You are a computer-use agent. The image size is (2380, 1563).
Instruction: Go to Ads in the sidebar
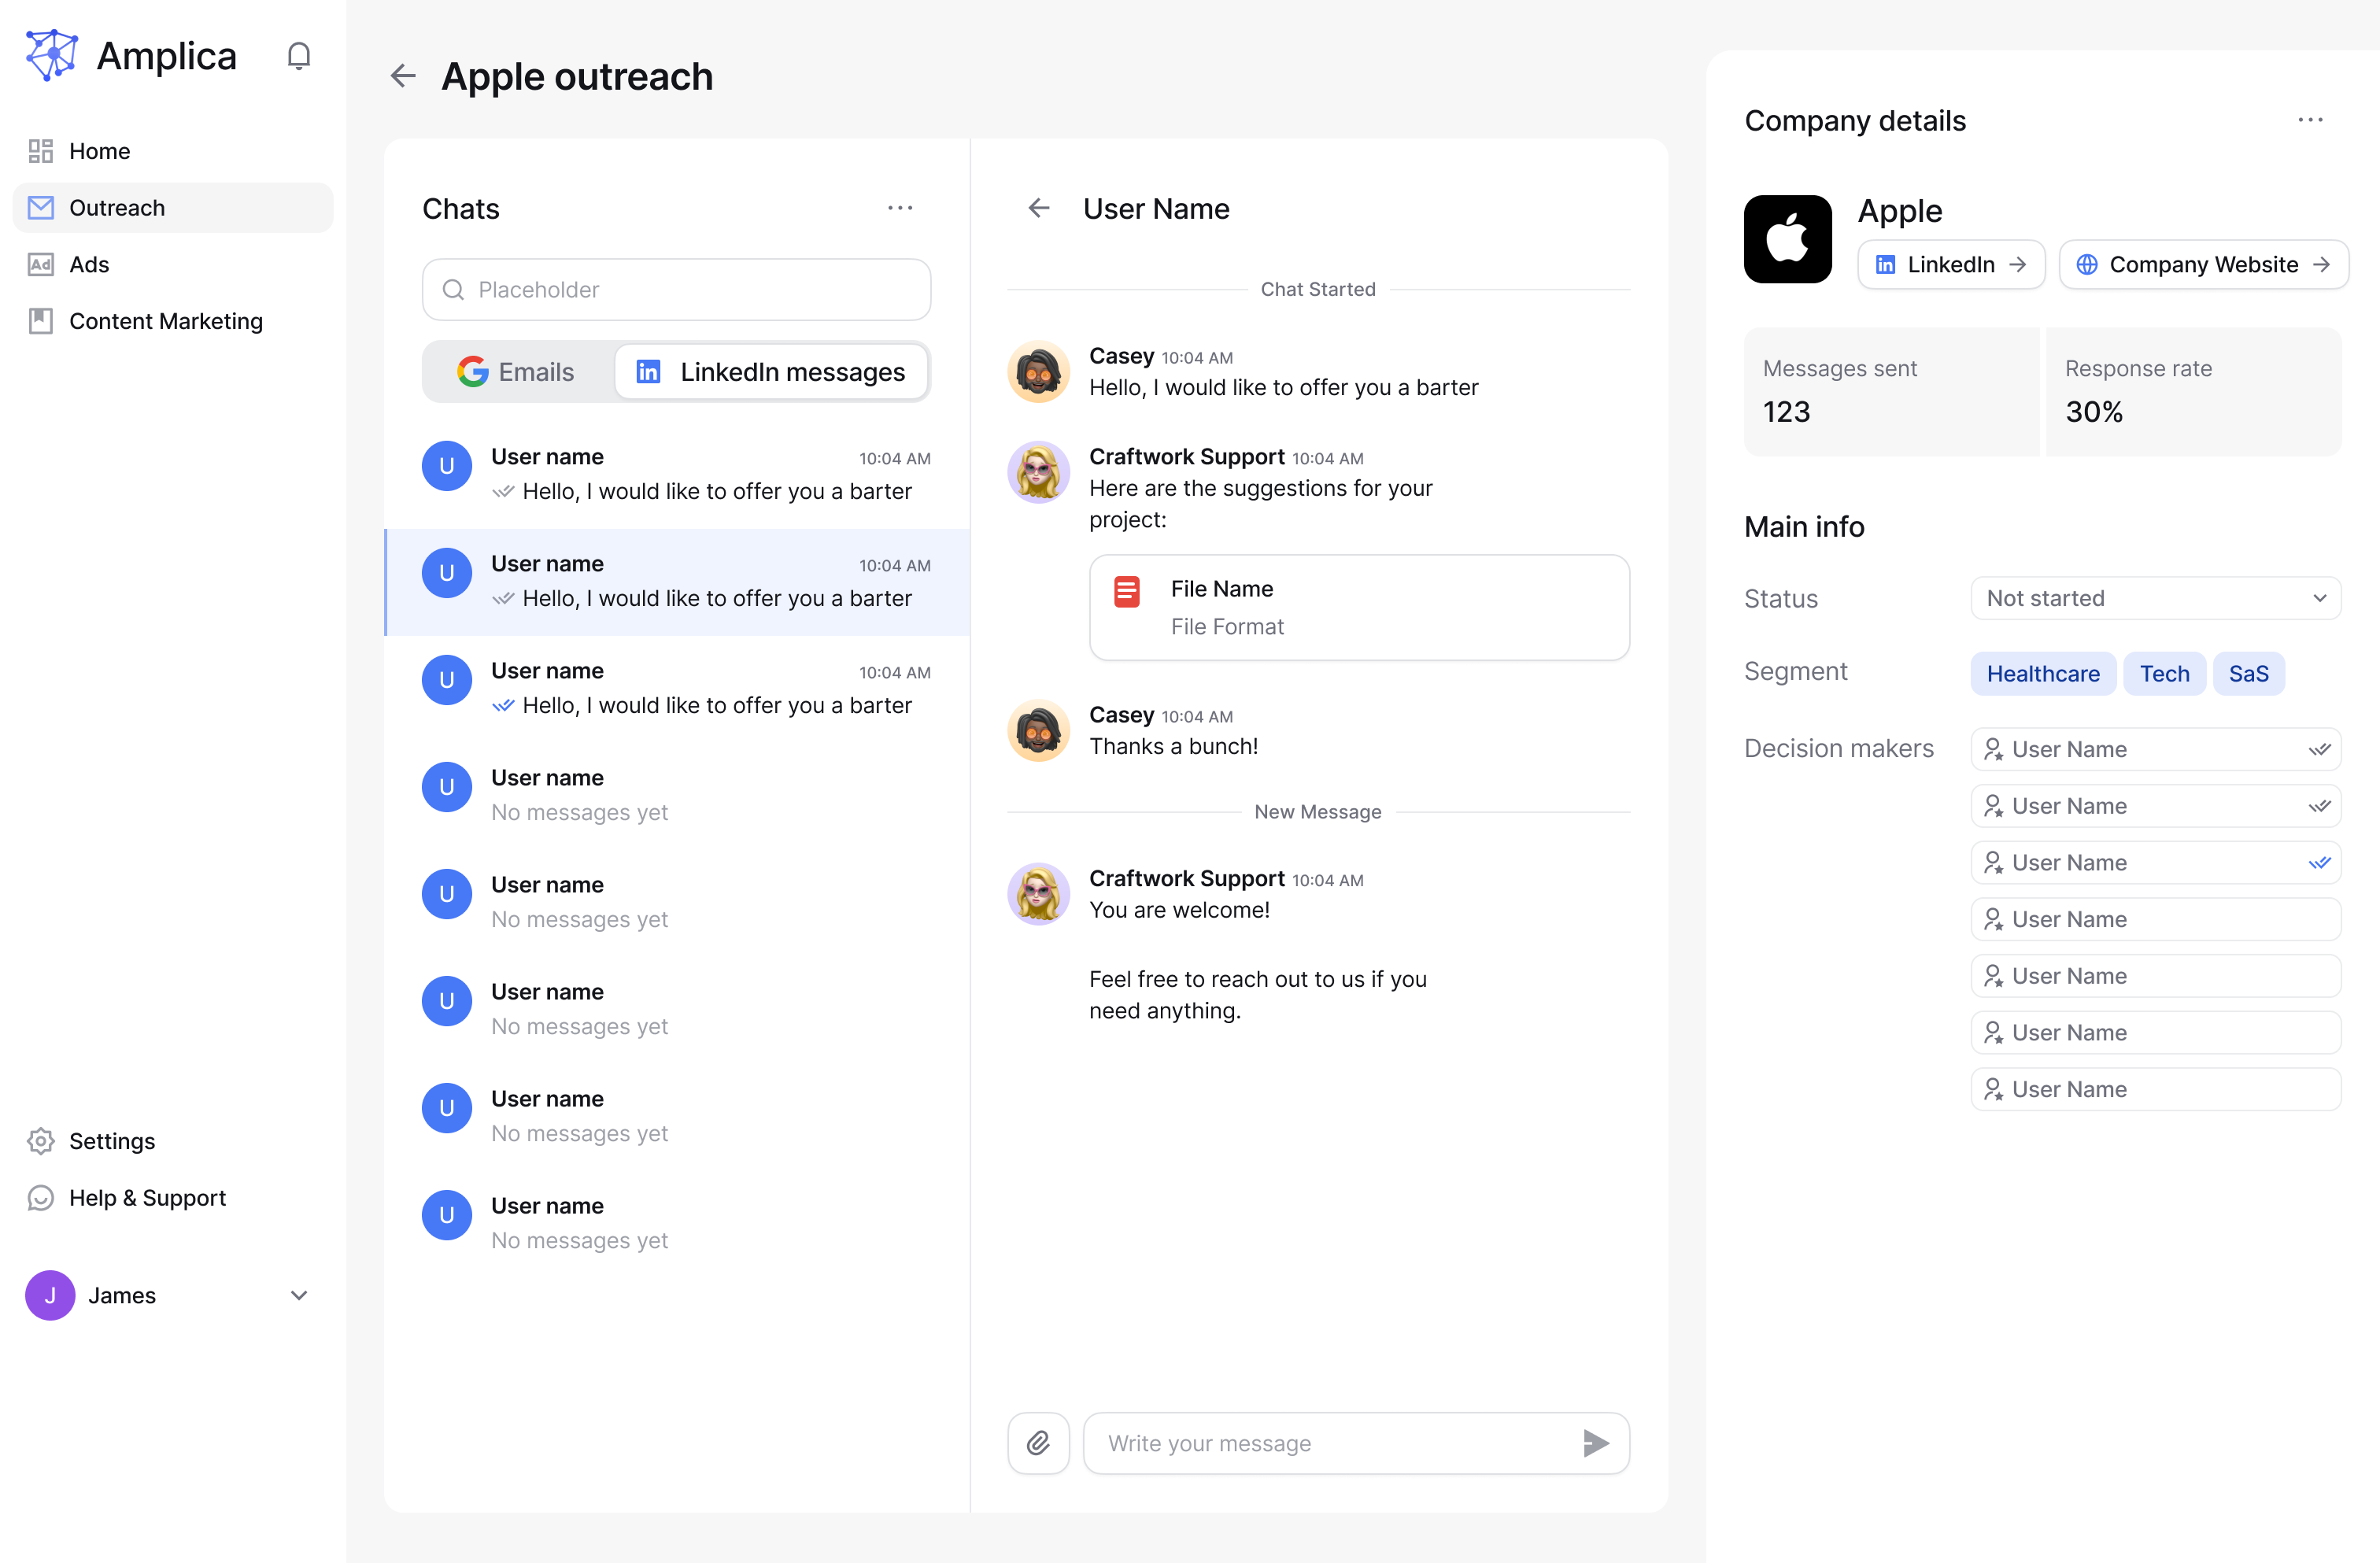pyautogui.click(x=89, y=264)
